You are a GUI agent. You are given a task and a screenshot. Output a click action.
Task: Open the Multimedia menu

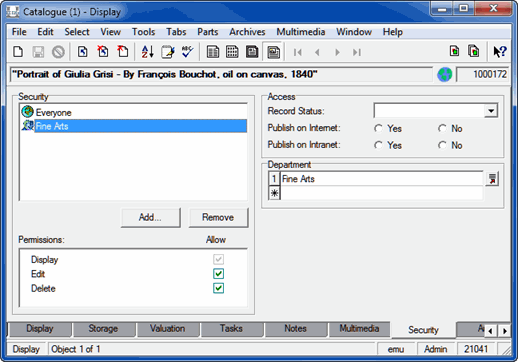(x=301, y=32)
